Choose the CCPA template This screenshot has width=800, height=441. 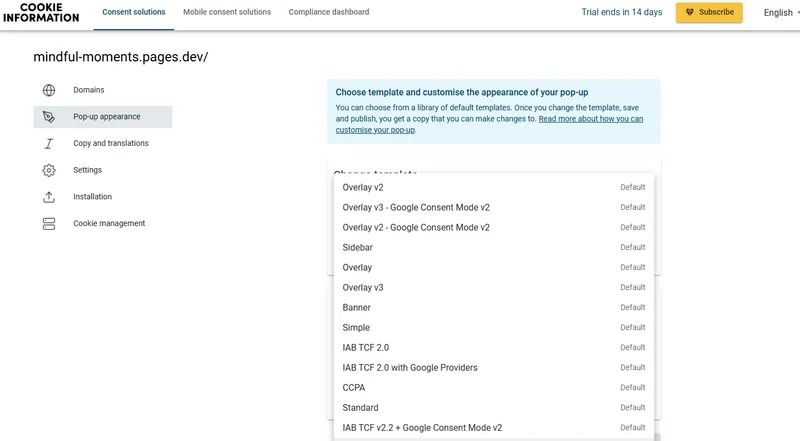click(494, 387)
